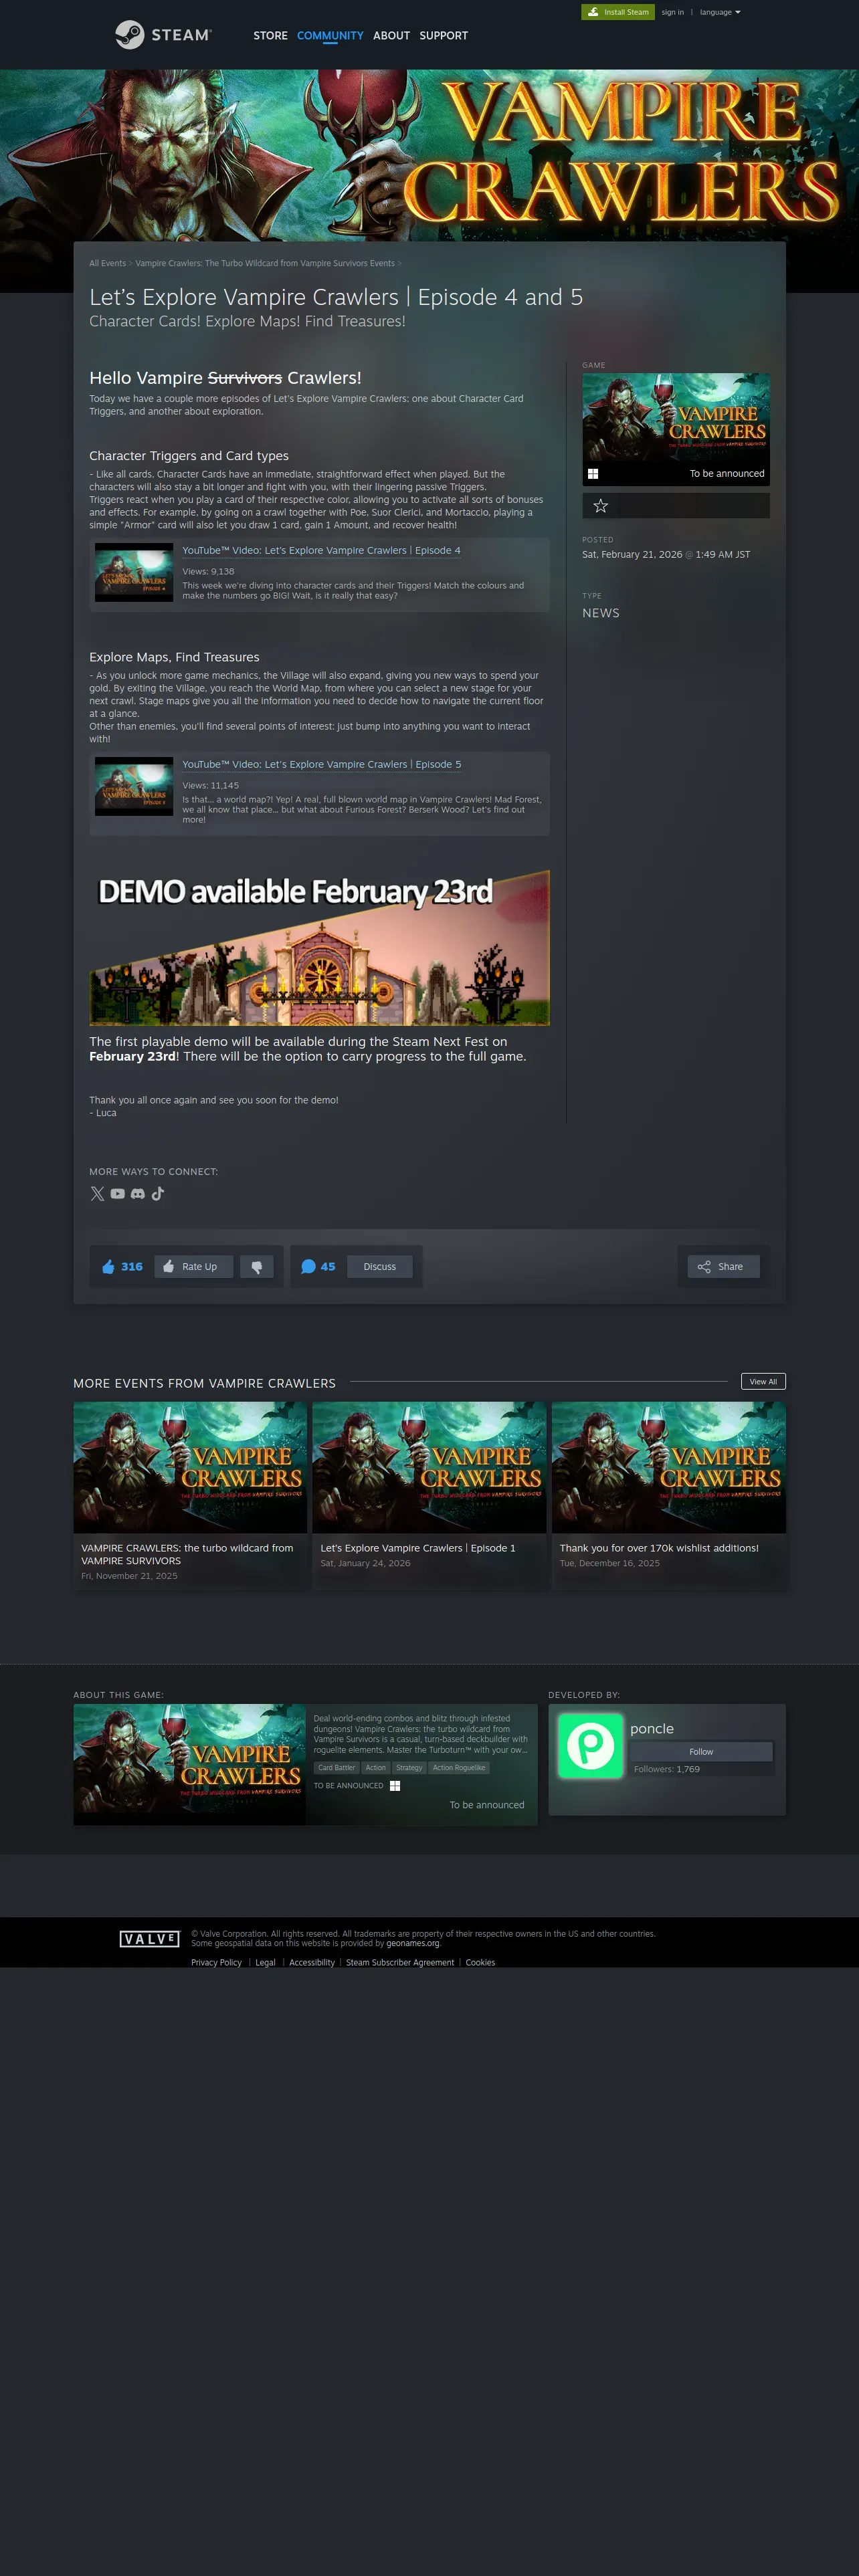Click the Share button
Image resolution: width=859 pixels, height=2576 pixels.
(723, 1267)
